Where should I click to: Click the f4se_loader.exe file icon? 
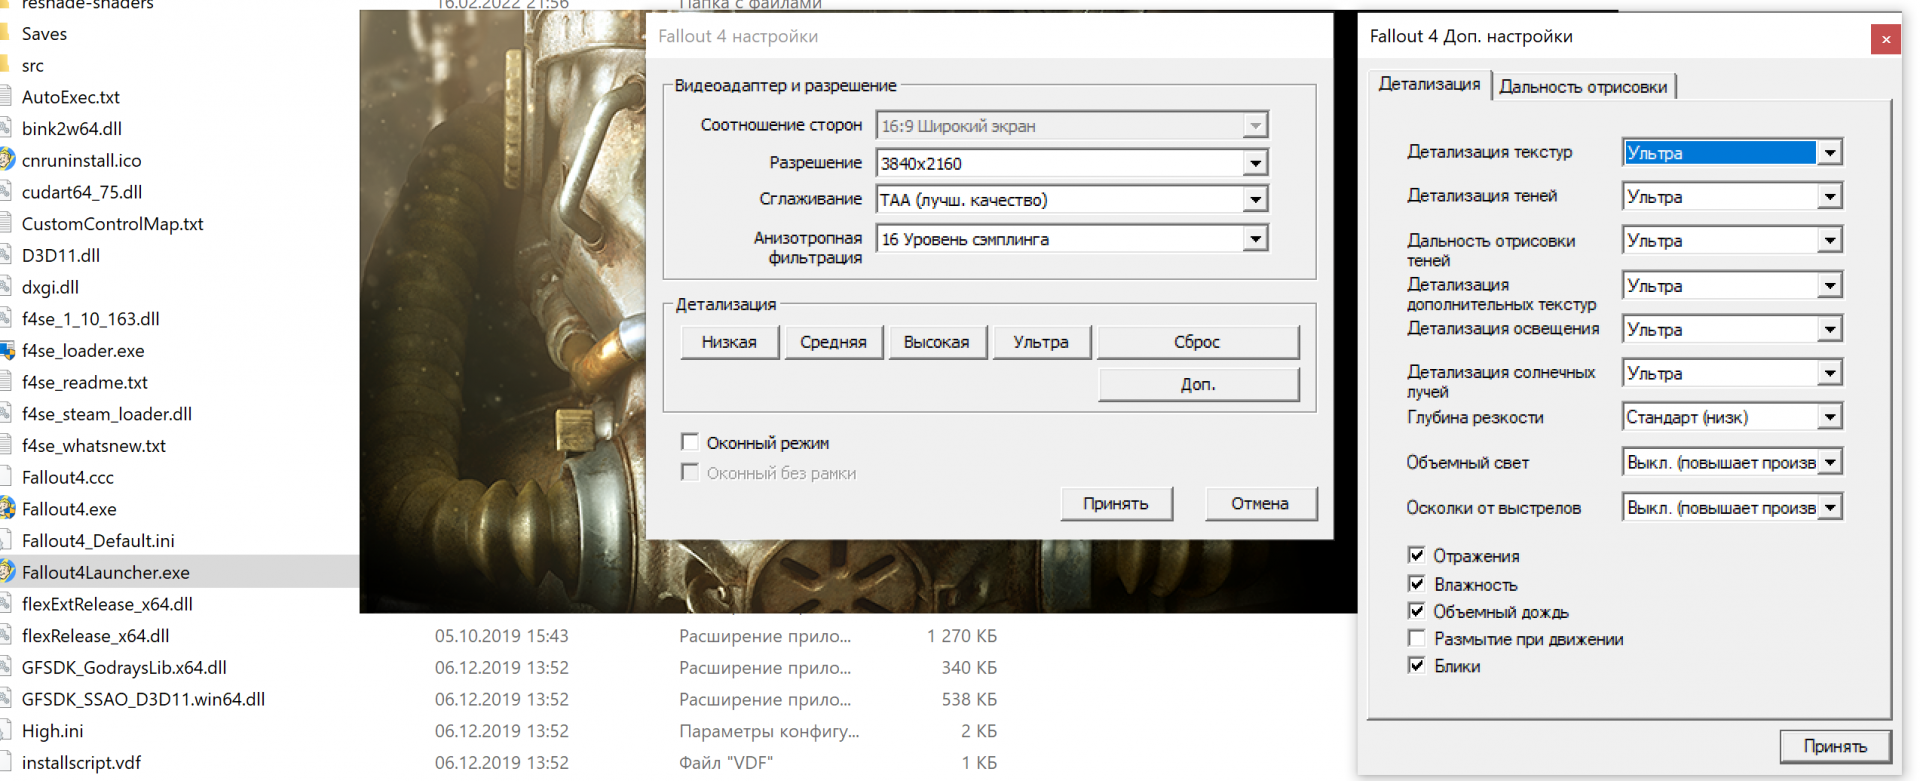click(x=7, y=351)
